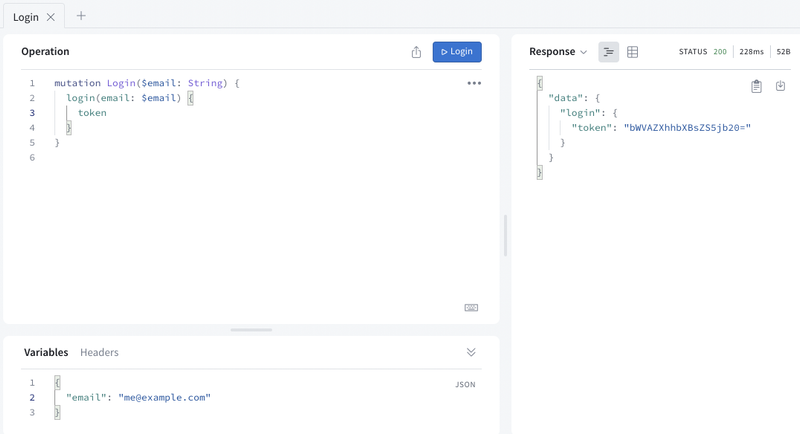Open the Response dropdown
This screenshot has height=434, width=800.
pyautogui.click(x=558, y=52)
